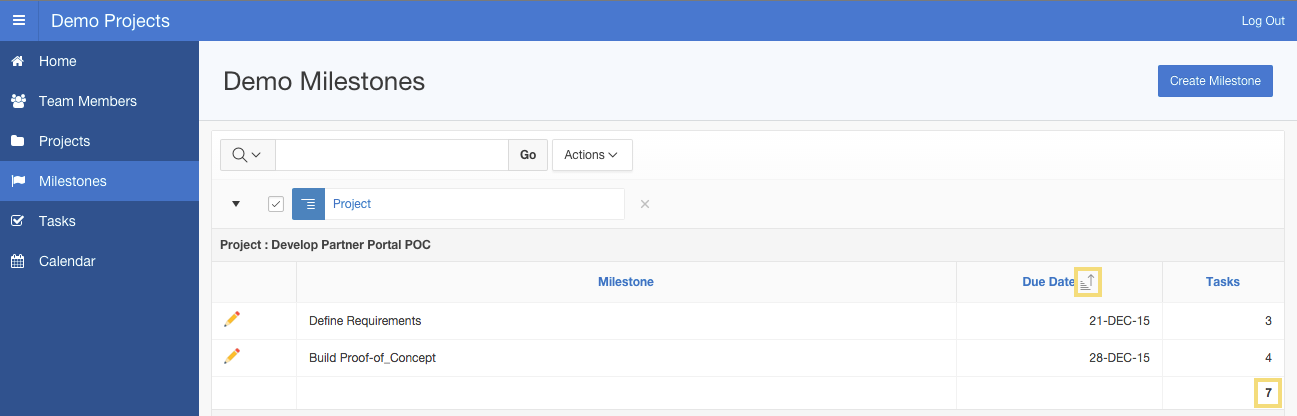Uncheck the Project control break checkbox
1297x416 pixels.
(x=276, y=204)
